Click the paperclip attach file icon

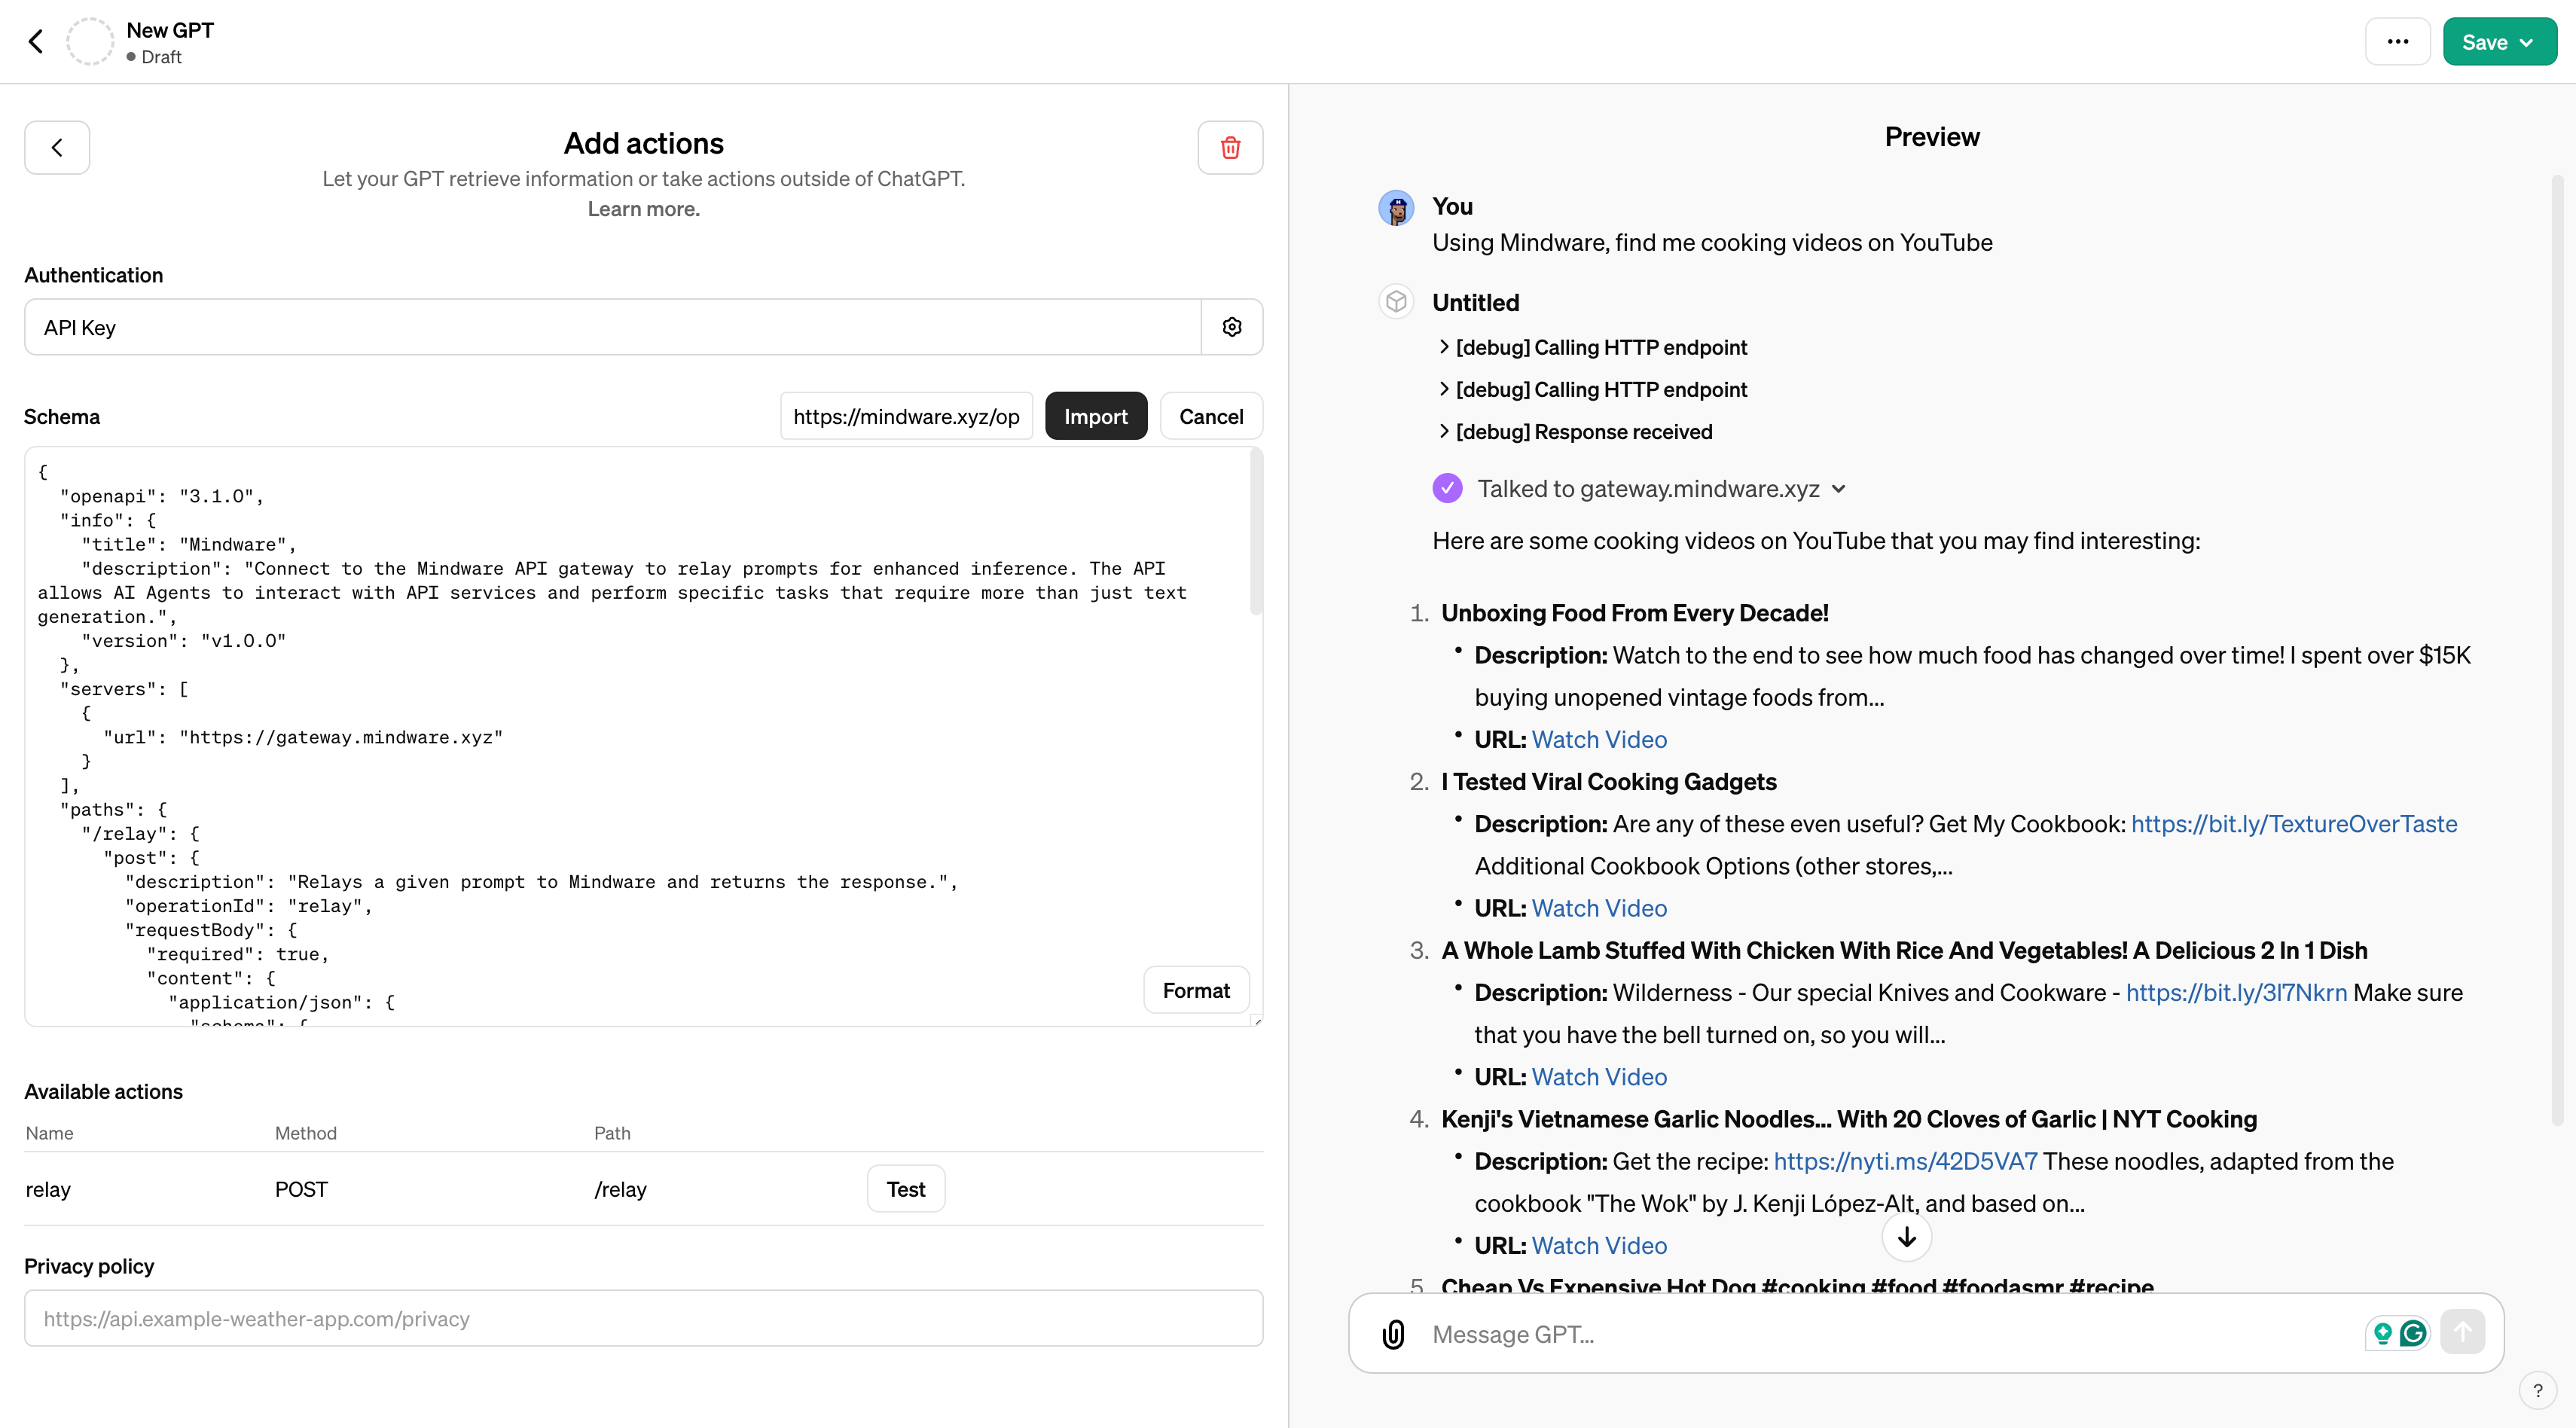pos(1393,1334)
